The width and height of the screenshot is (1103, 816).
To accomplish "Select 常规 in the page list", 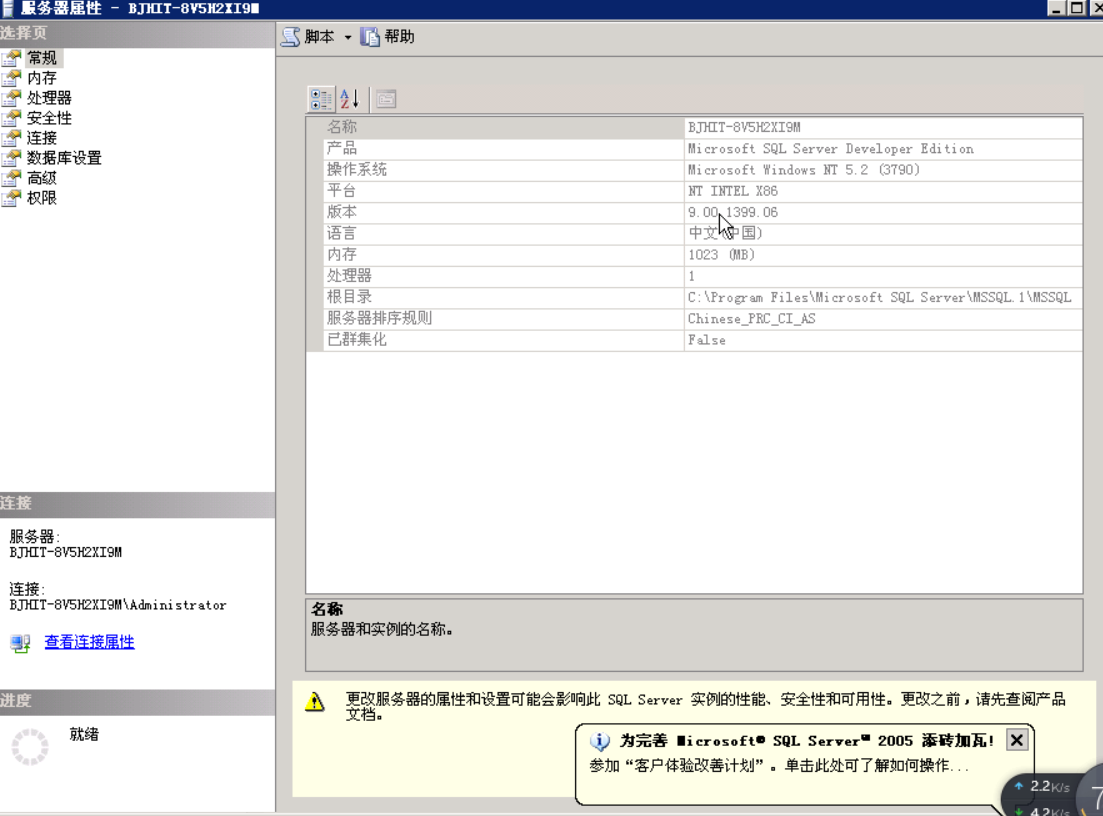I will [42, 58].
